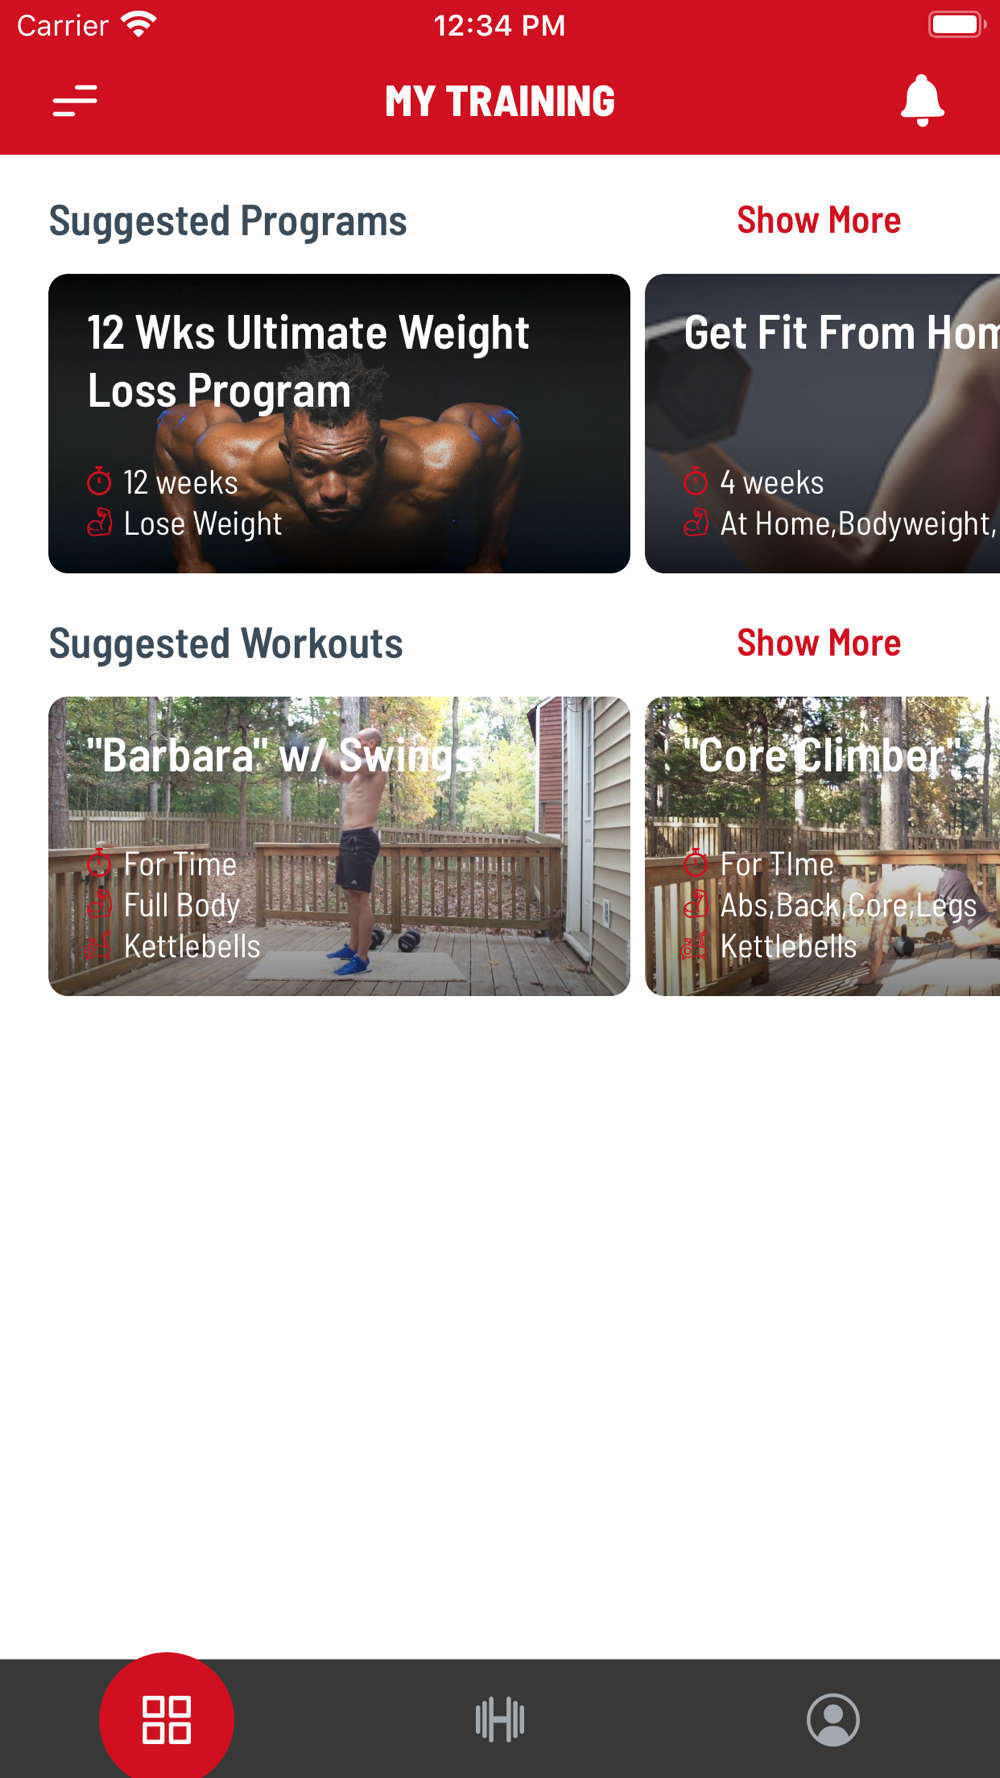Open the dashboard grid tab
The image size is (1000, 1778).
click(x=167, y=1719)
